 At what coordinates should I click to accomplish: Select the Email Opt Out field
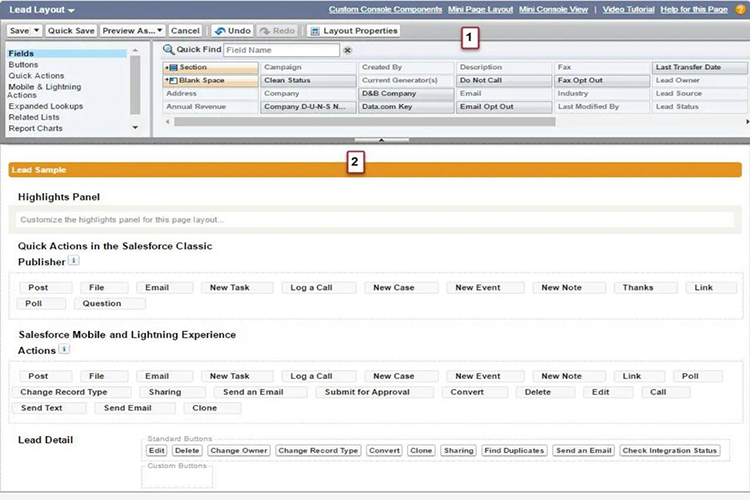tap(504, 107)
